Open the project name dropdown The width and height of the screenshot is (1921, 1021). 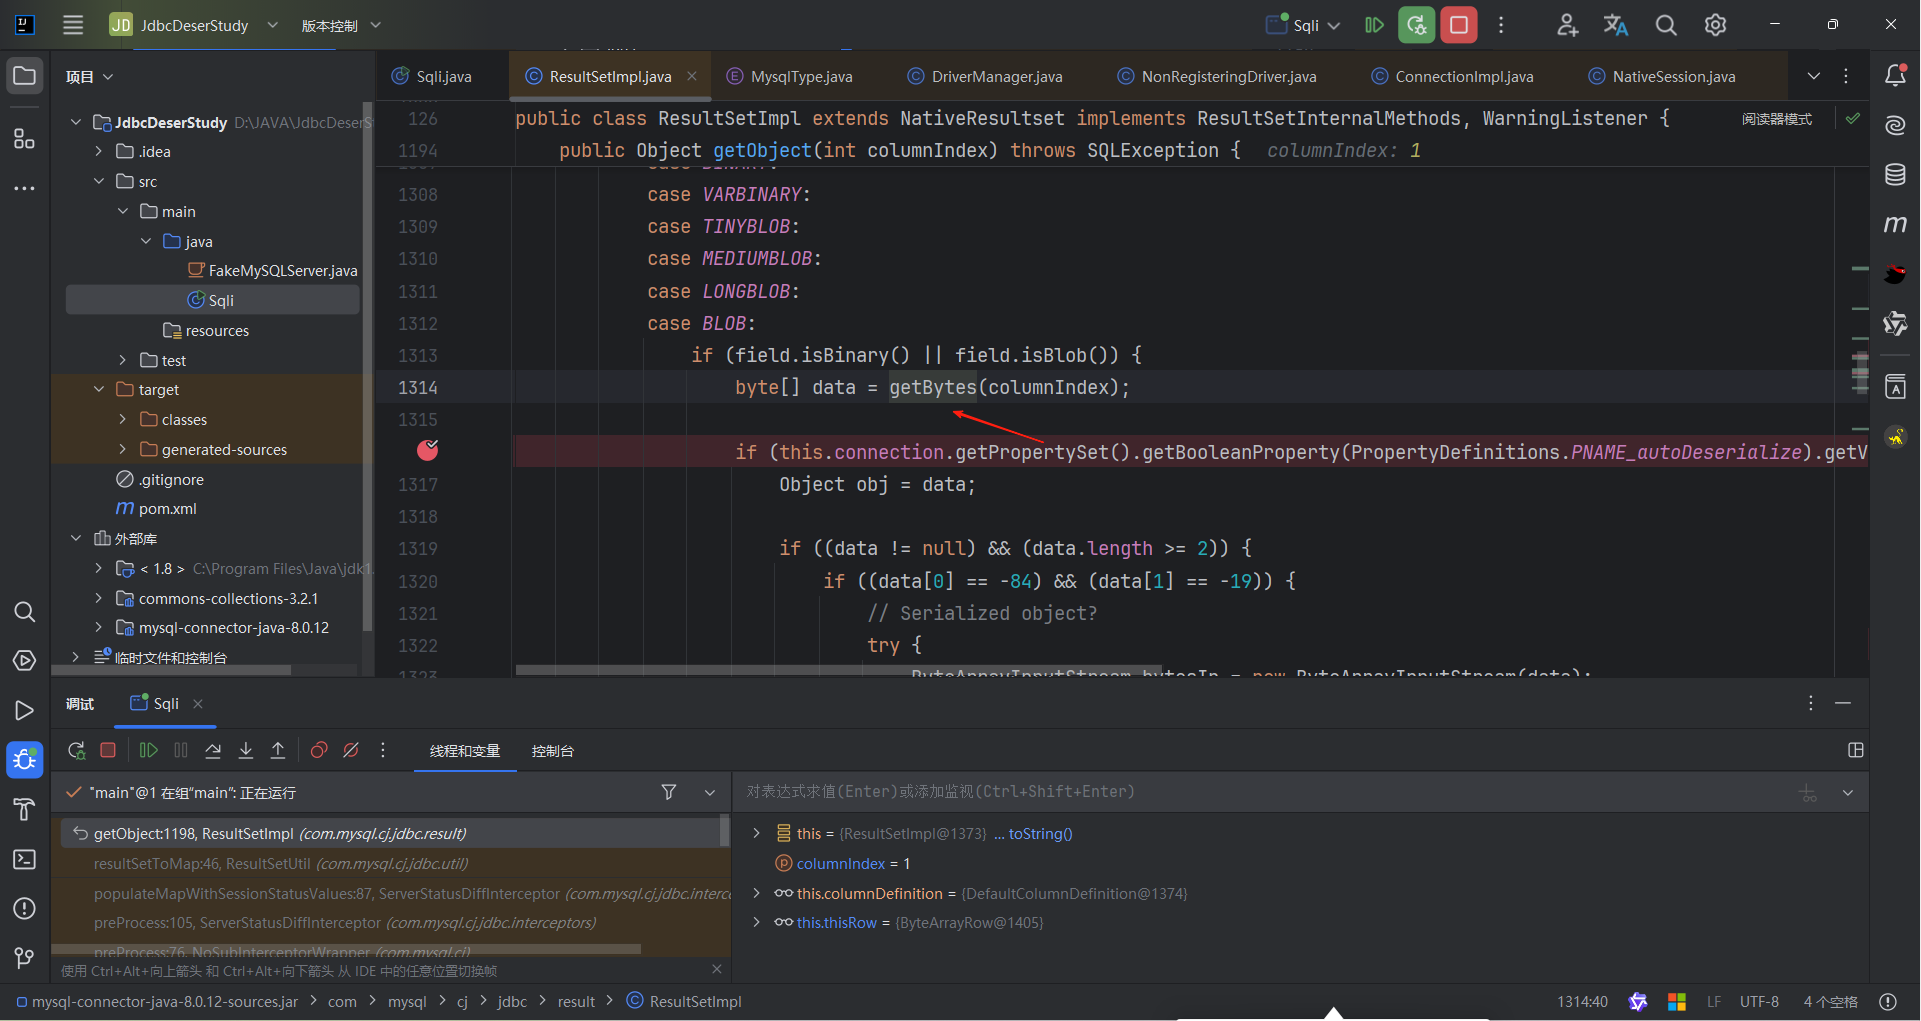[194, 25]
